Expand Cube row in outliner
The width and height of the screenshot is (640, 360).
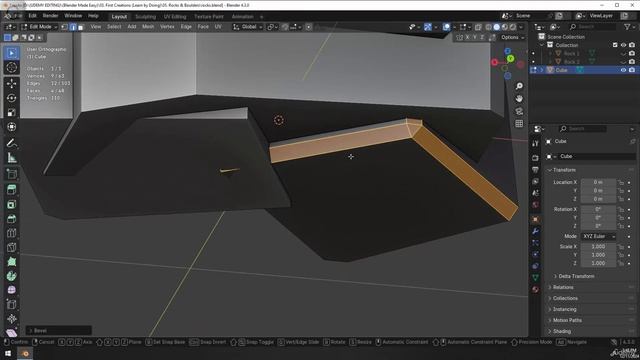(542, 70)
